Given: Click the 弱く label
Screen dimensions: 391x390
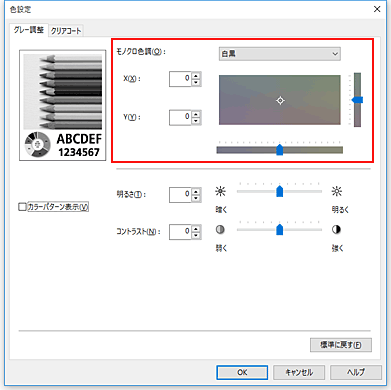Looking at the screenshot, I should pyautogui.click(x=221, y=248).
